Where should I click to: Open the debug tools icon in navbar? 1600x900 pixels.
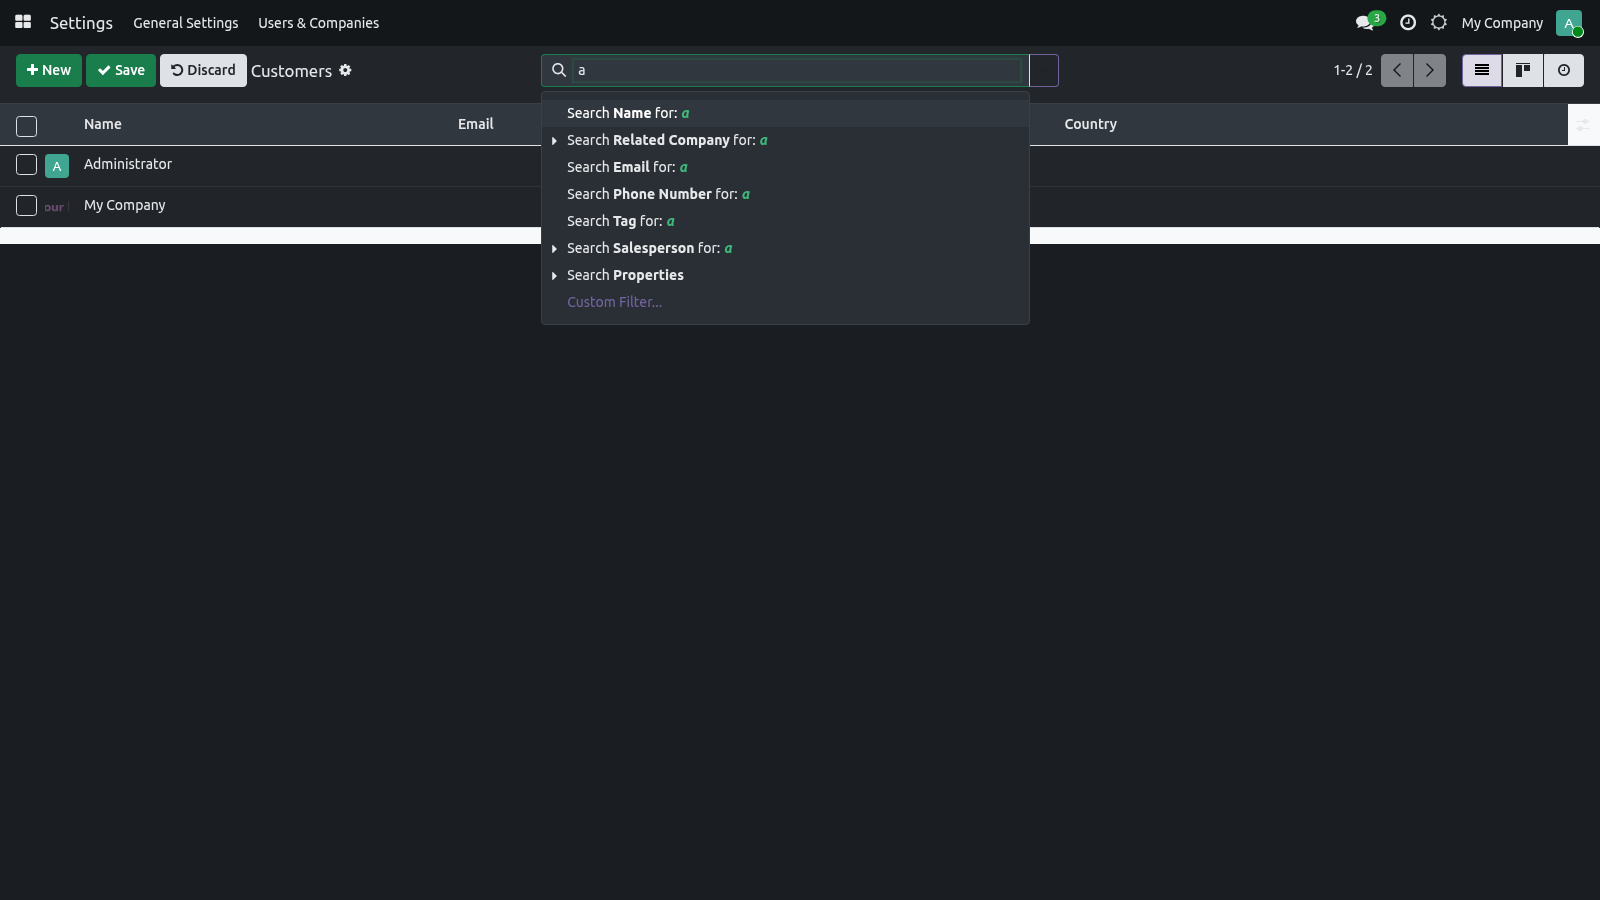(1439, 22)
